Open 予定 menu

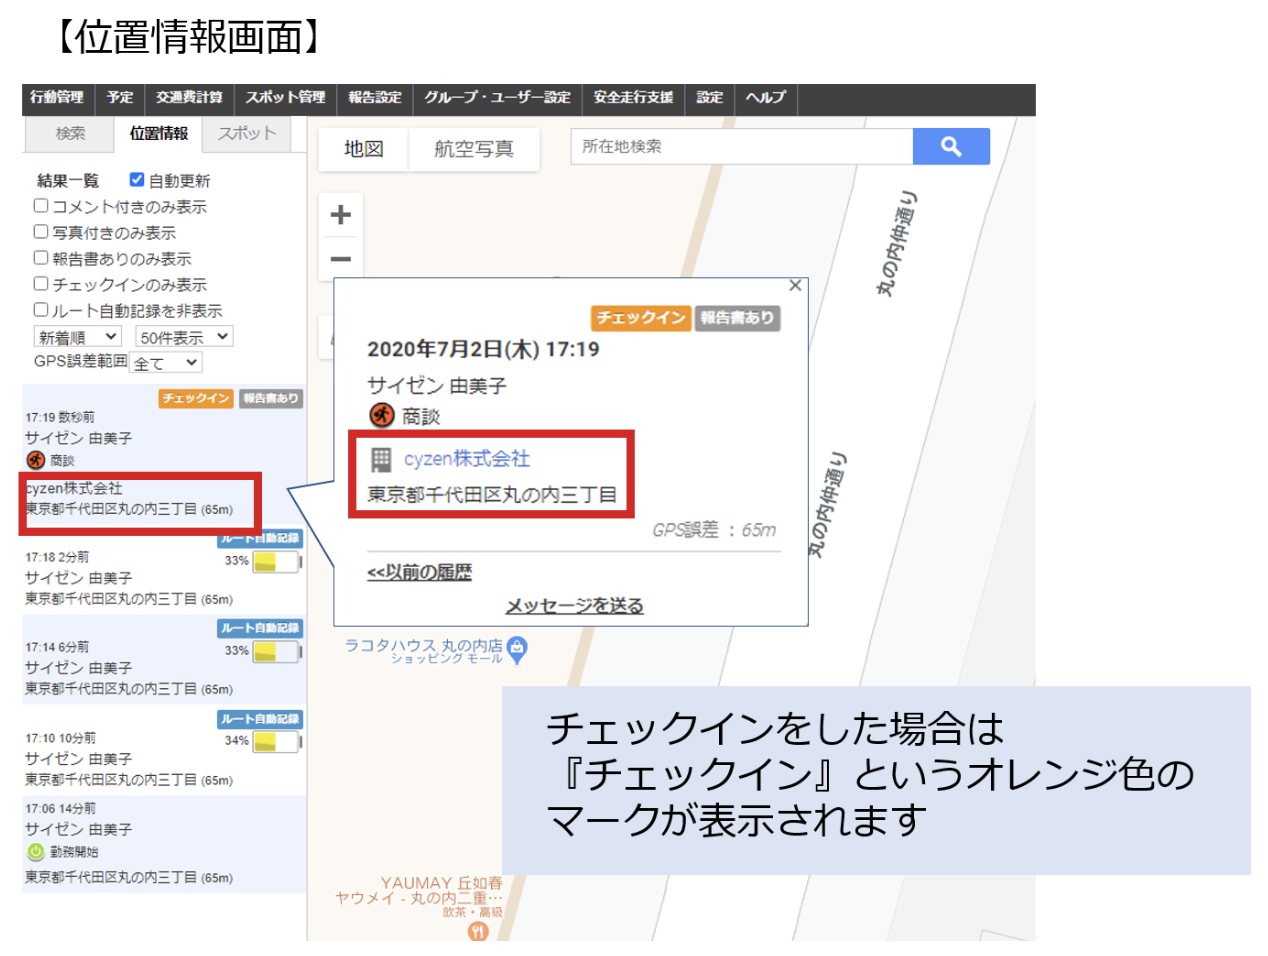click(120, 98)
